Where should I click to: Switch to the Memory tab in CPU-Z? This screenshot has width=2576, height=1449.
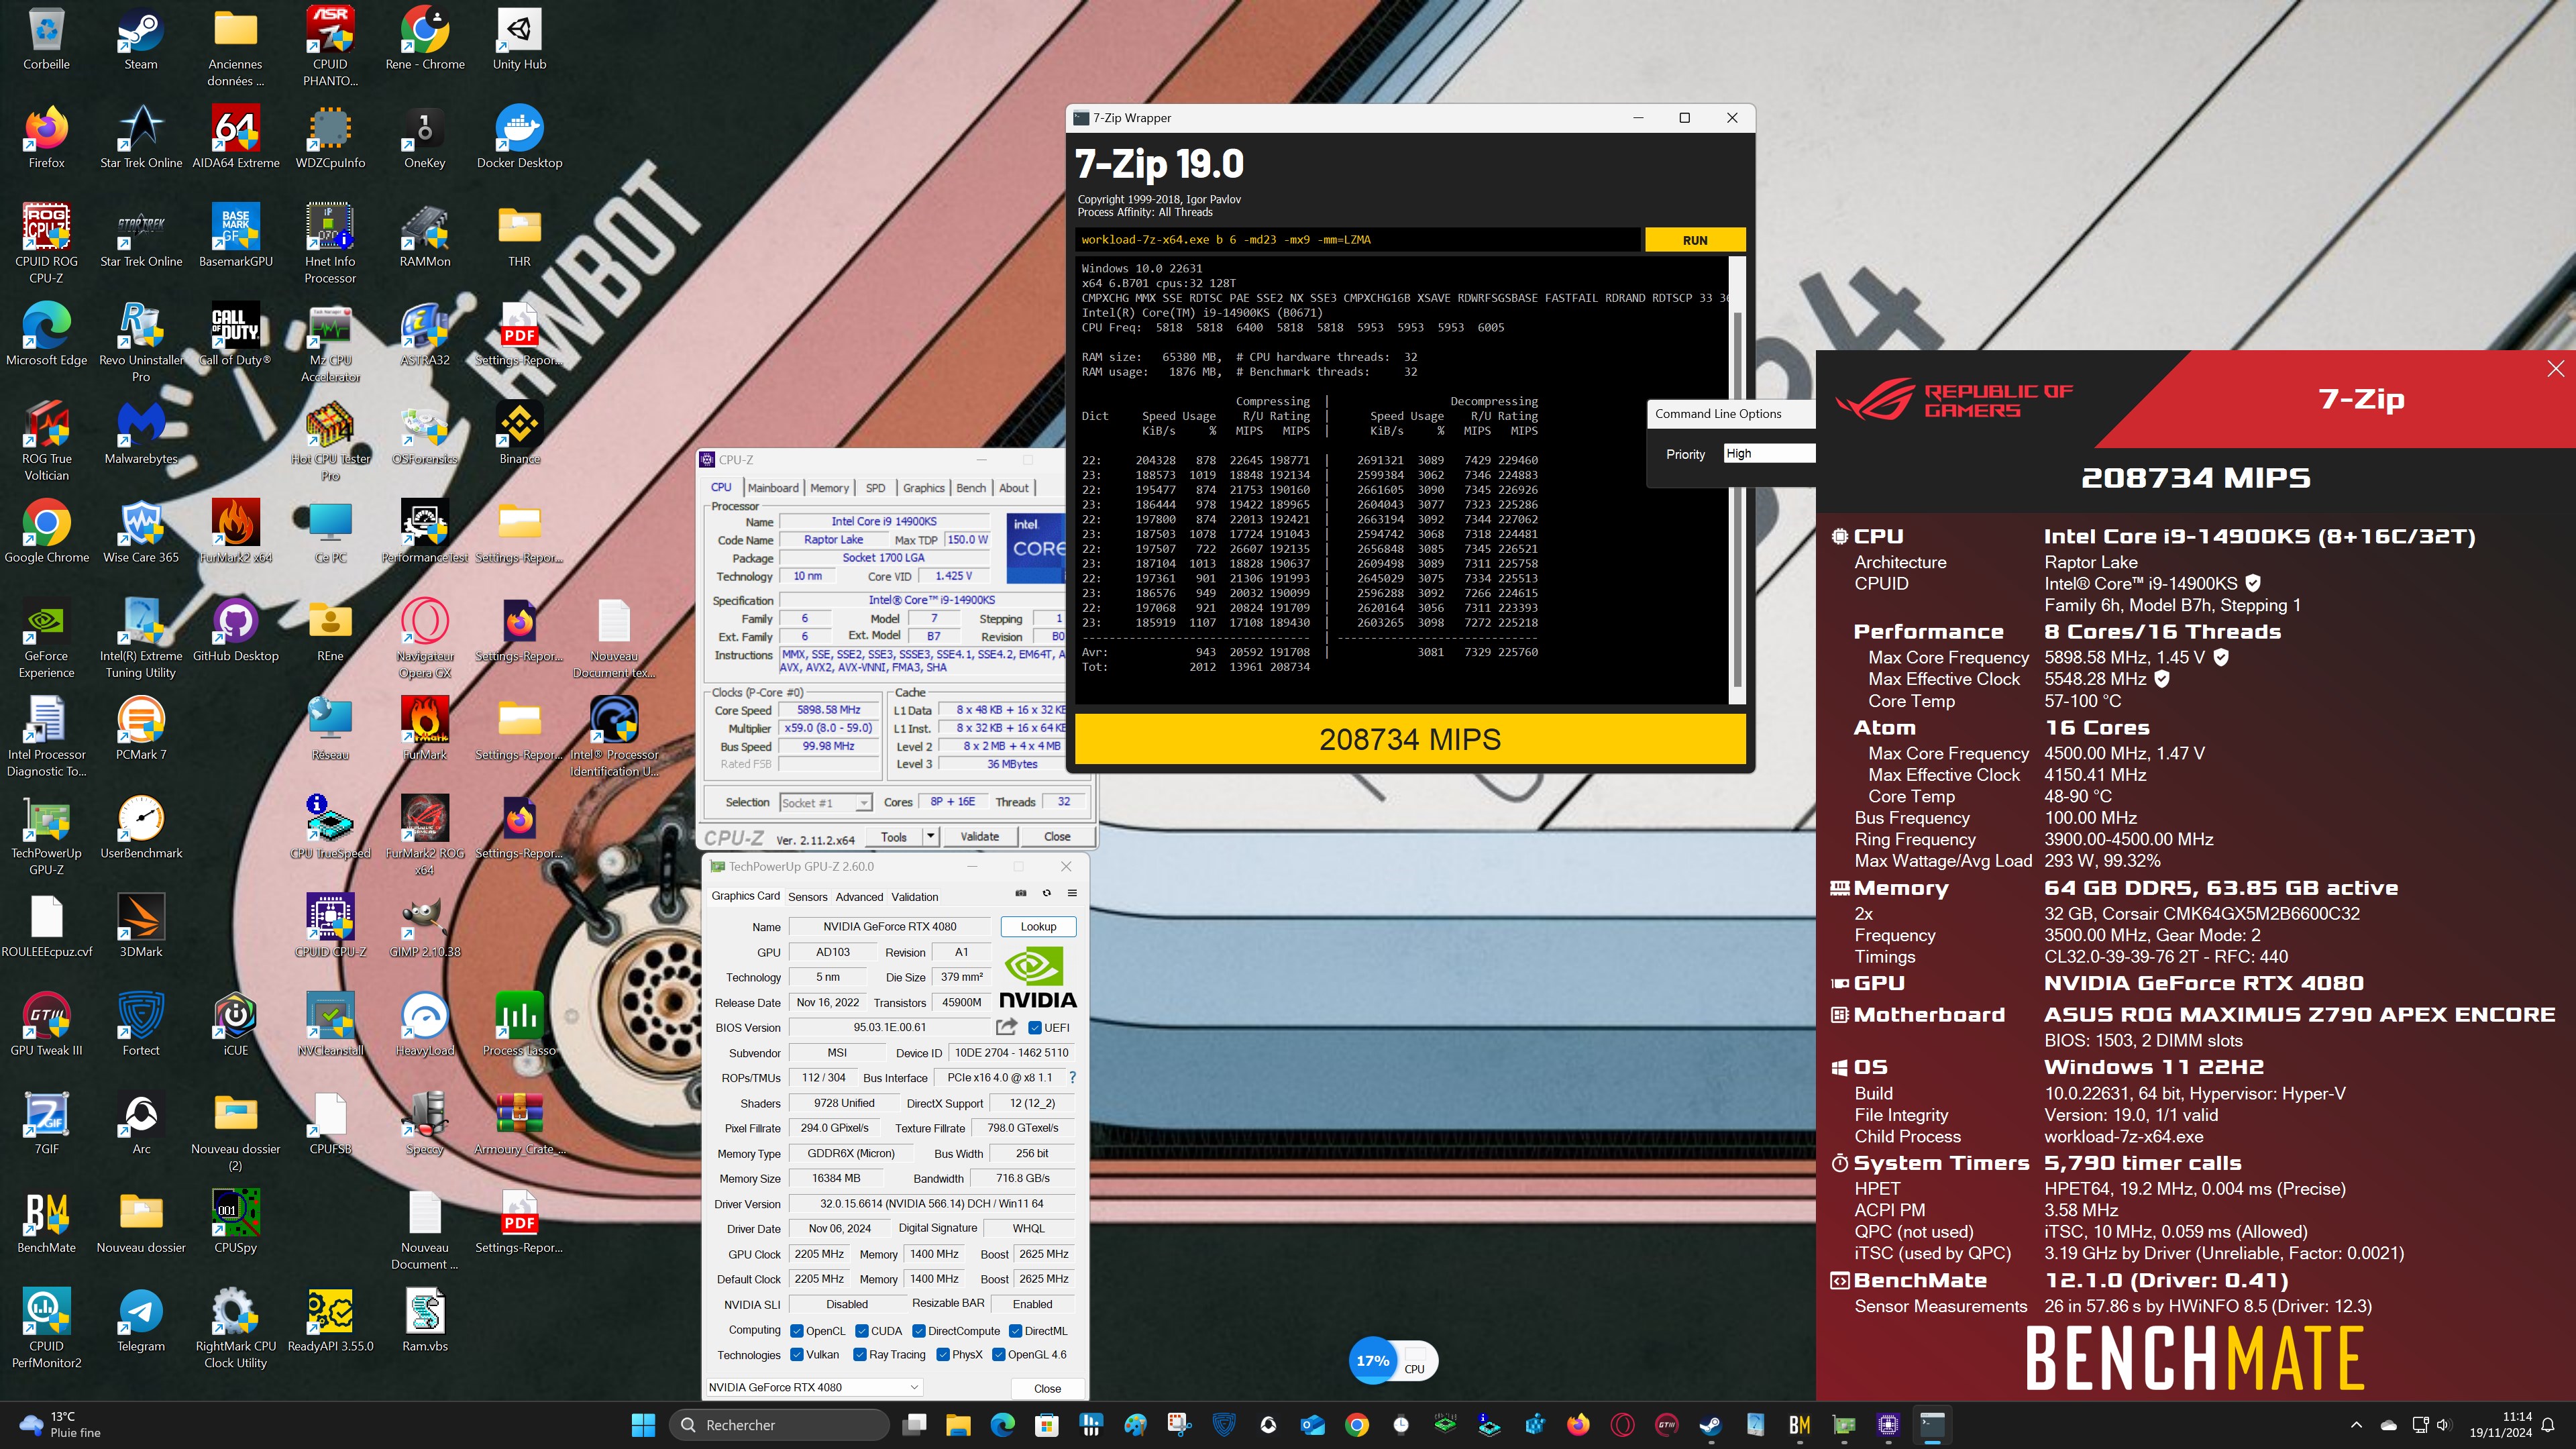829,488
